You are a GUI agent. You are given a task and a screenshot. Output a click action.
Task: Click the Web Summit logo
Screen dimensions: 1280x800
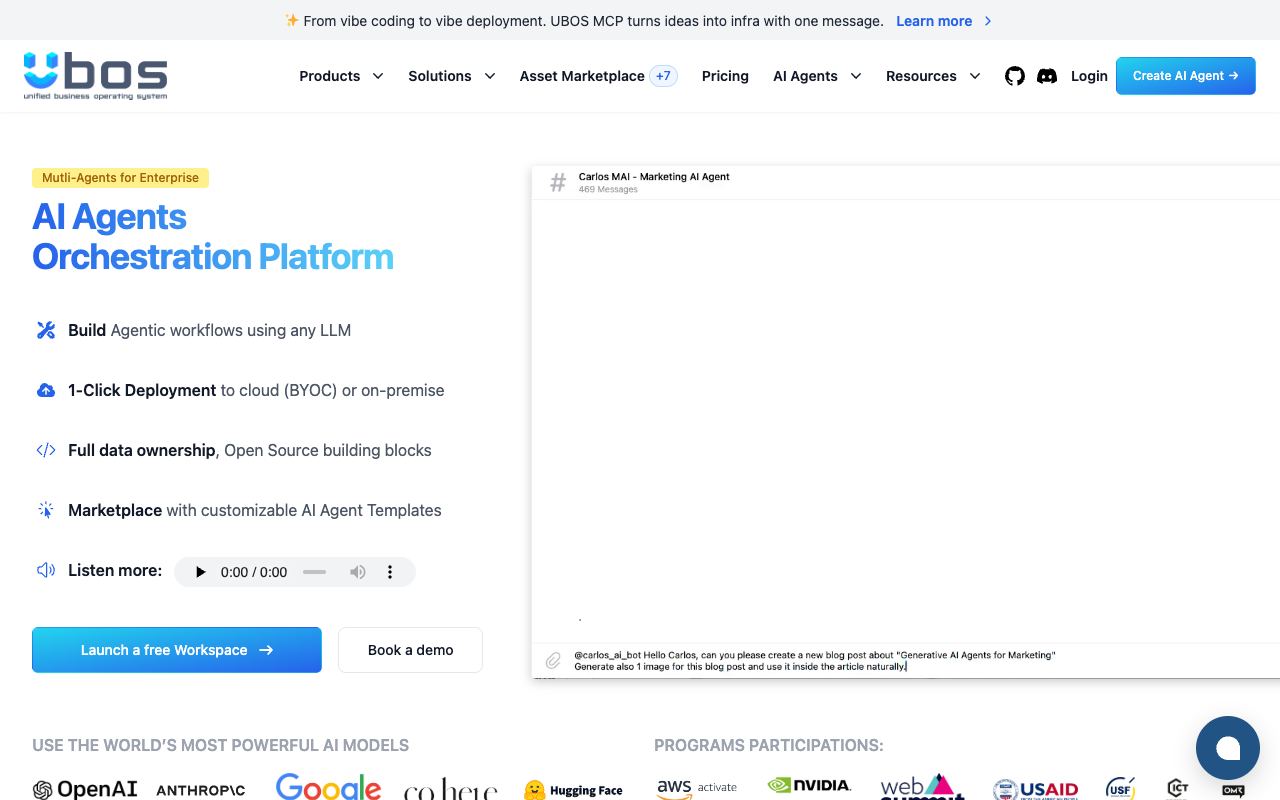point(922,786)
